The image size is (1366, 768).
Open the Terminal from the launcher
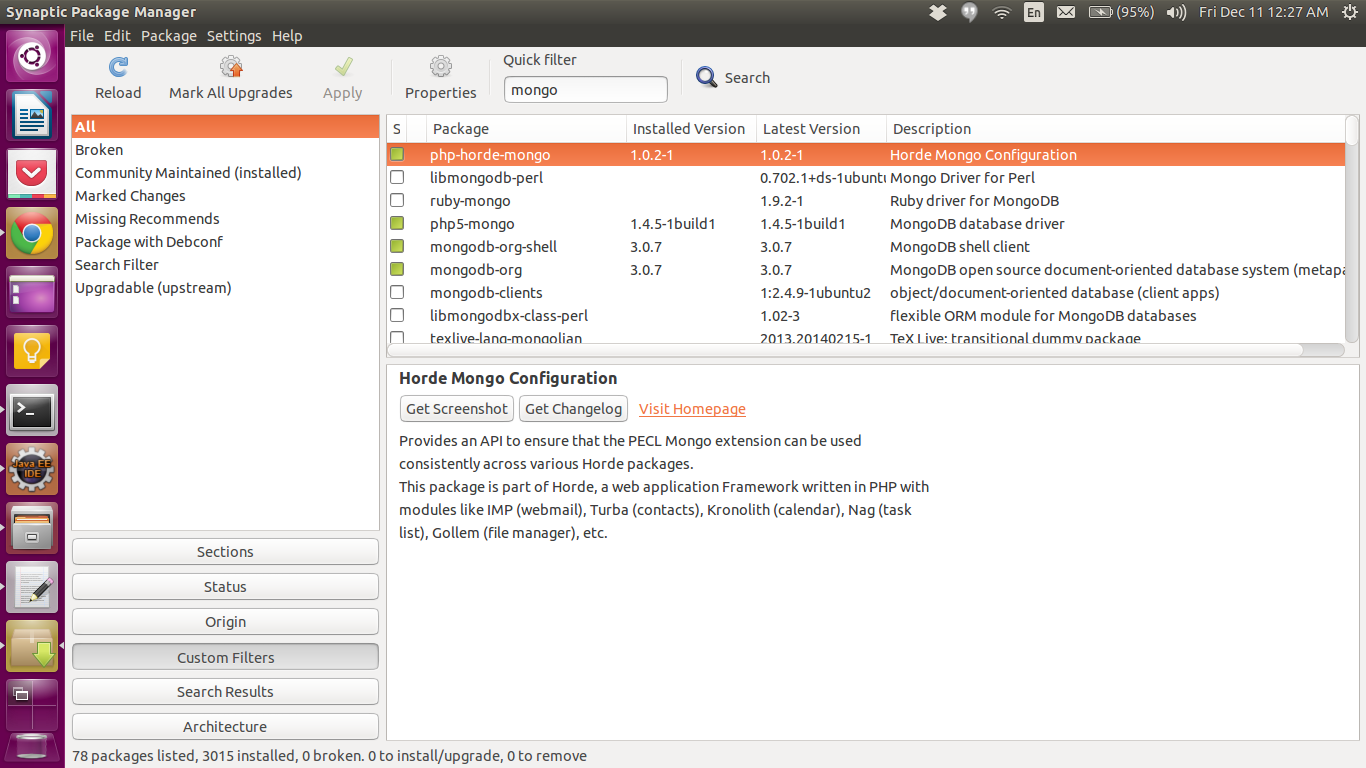(x=32, y=411)
